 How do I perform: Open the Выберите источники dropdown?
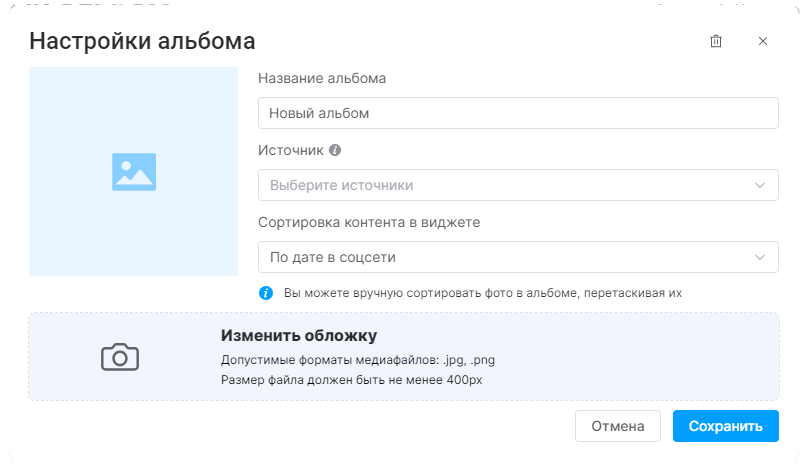518,185
